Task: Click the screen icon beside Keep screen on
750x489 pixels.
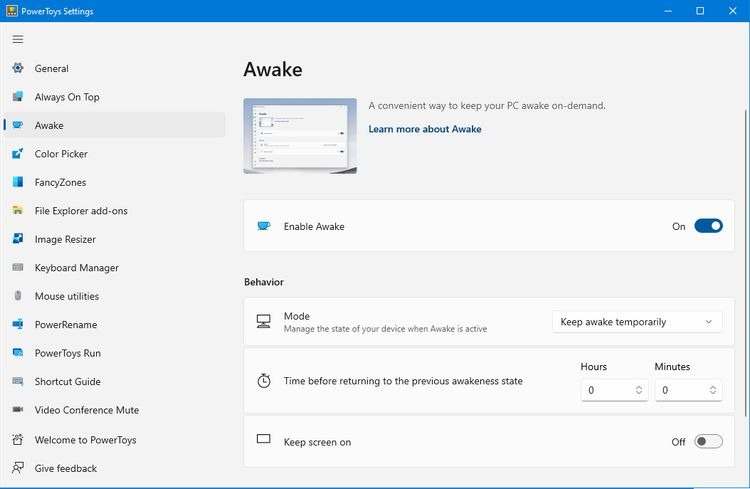Action: pyautogui.click(x=264, y=439)
